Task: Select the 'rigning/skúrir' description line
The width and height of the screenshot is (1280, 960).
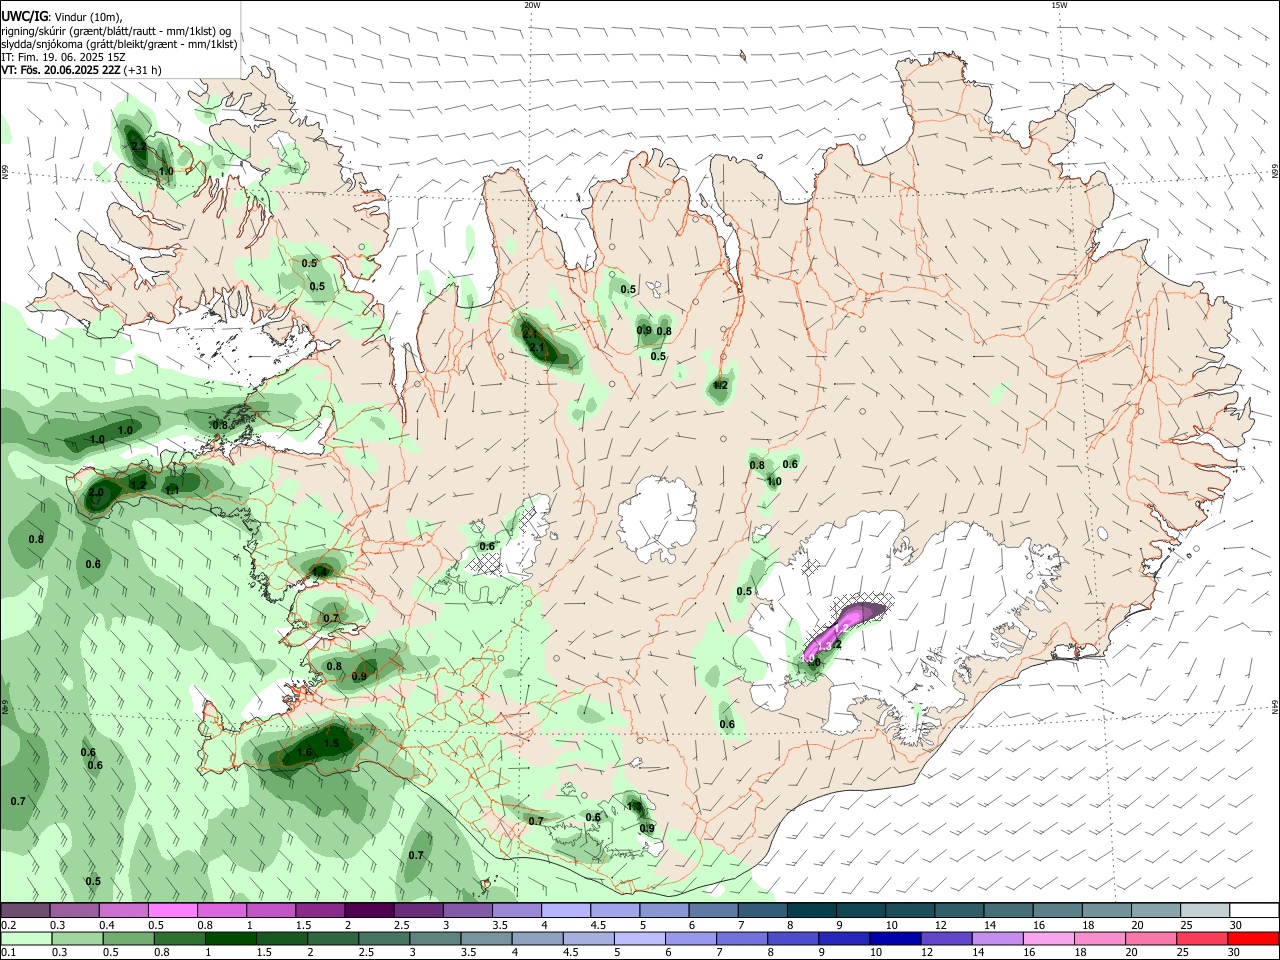Action: click(115, 31)
